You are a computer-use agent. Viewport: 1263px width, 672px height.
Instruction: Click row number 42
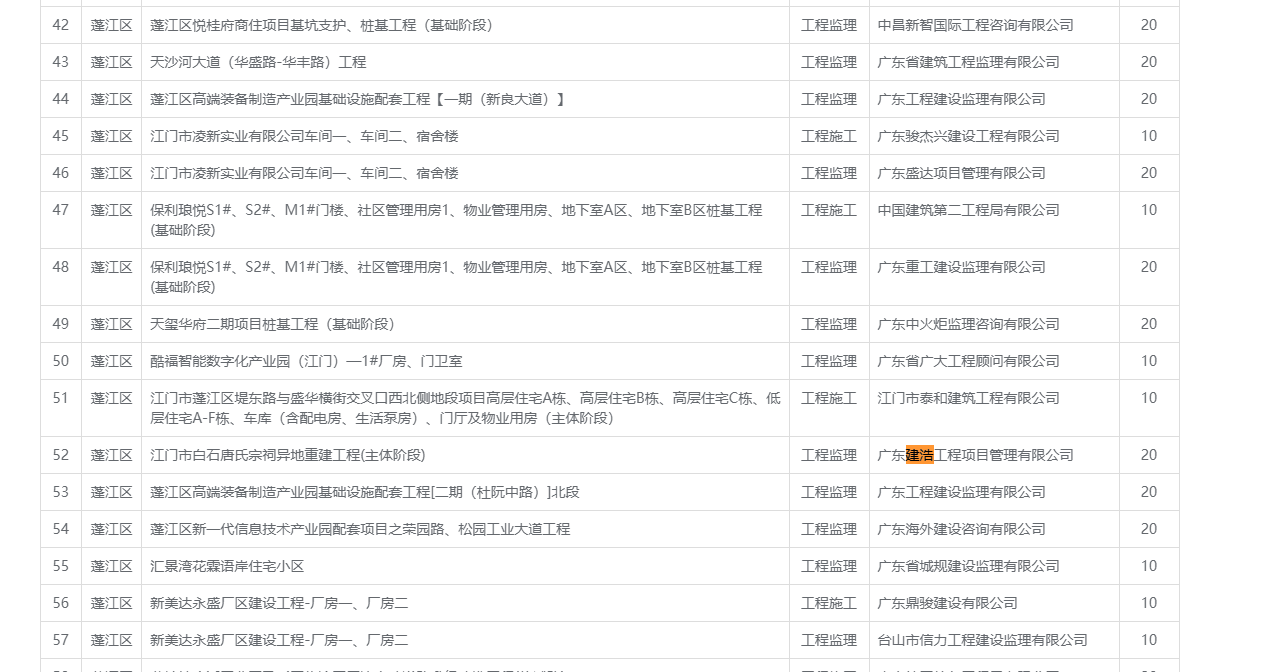click(x=61, y=25)
